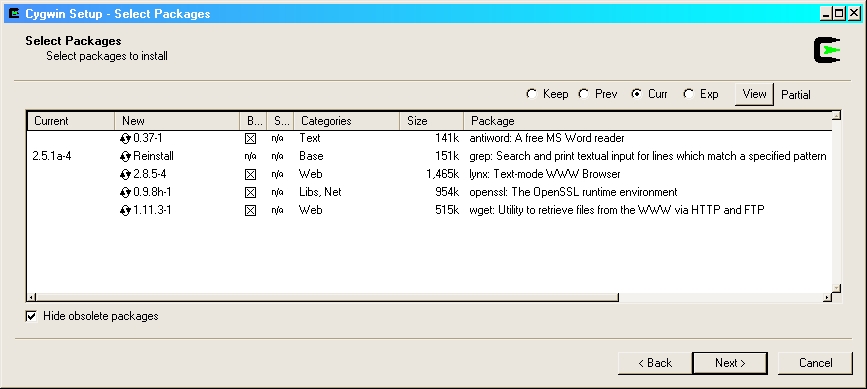Image resolution: width=867 pixels, height=389 pixels.
Task: Sort by the Package column header
Action: [647, 120]
